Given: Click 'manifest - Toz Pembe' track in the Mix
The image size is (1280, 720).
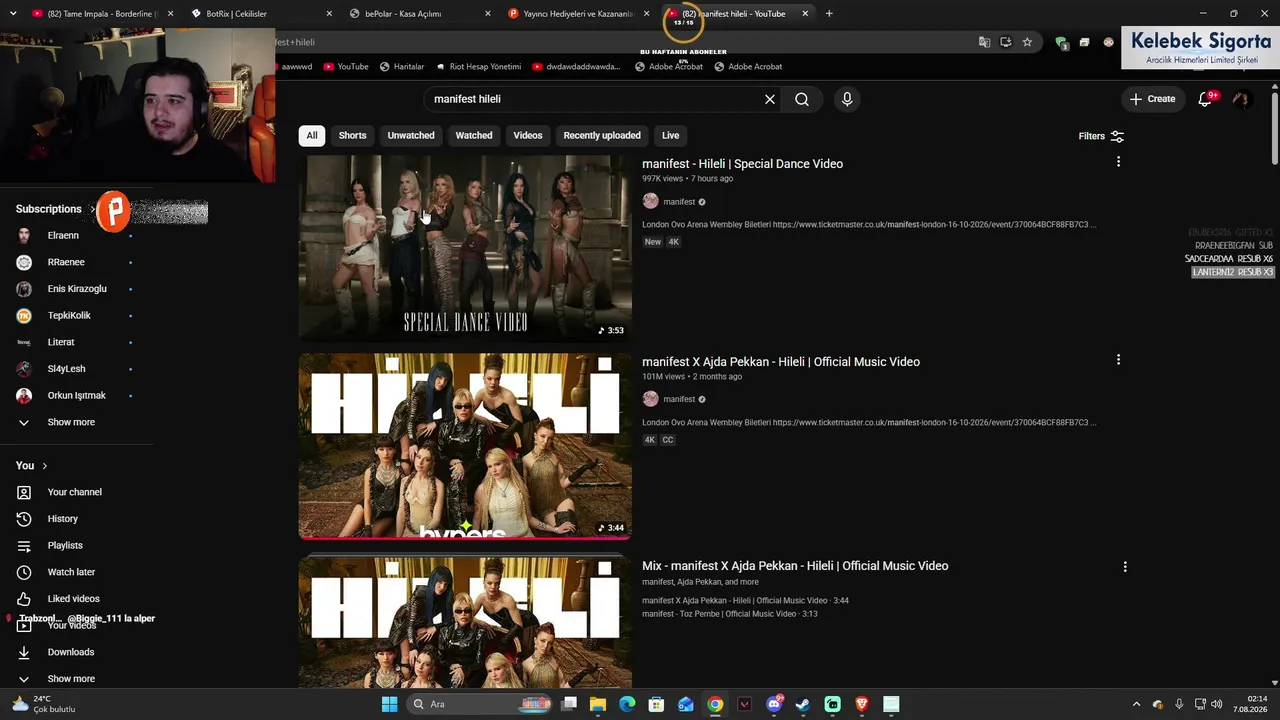Looking at the screenshot, I should (730, 614).
